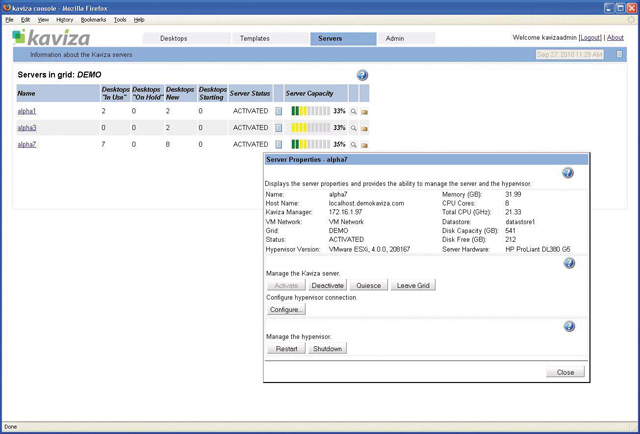
Task: Open the File menu
Action: [x=9, y=20]
